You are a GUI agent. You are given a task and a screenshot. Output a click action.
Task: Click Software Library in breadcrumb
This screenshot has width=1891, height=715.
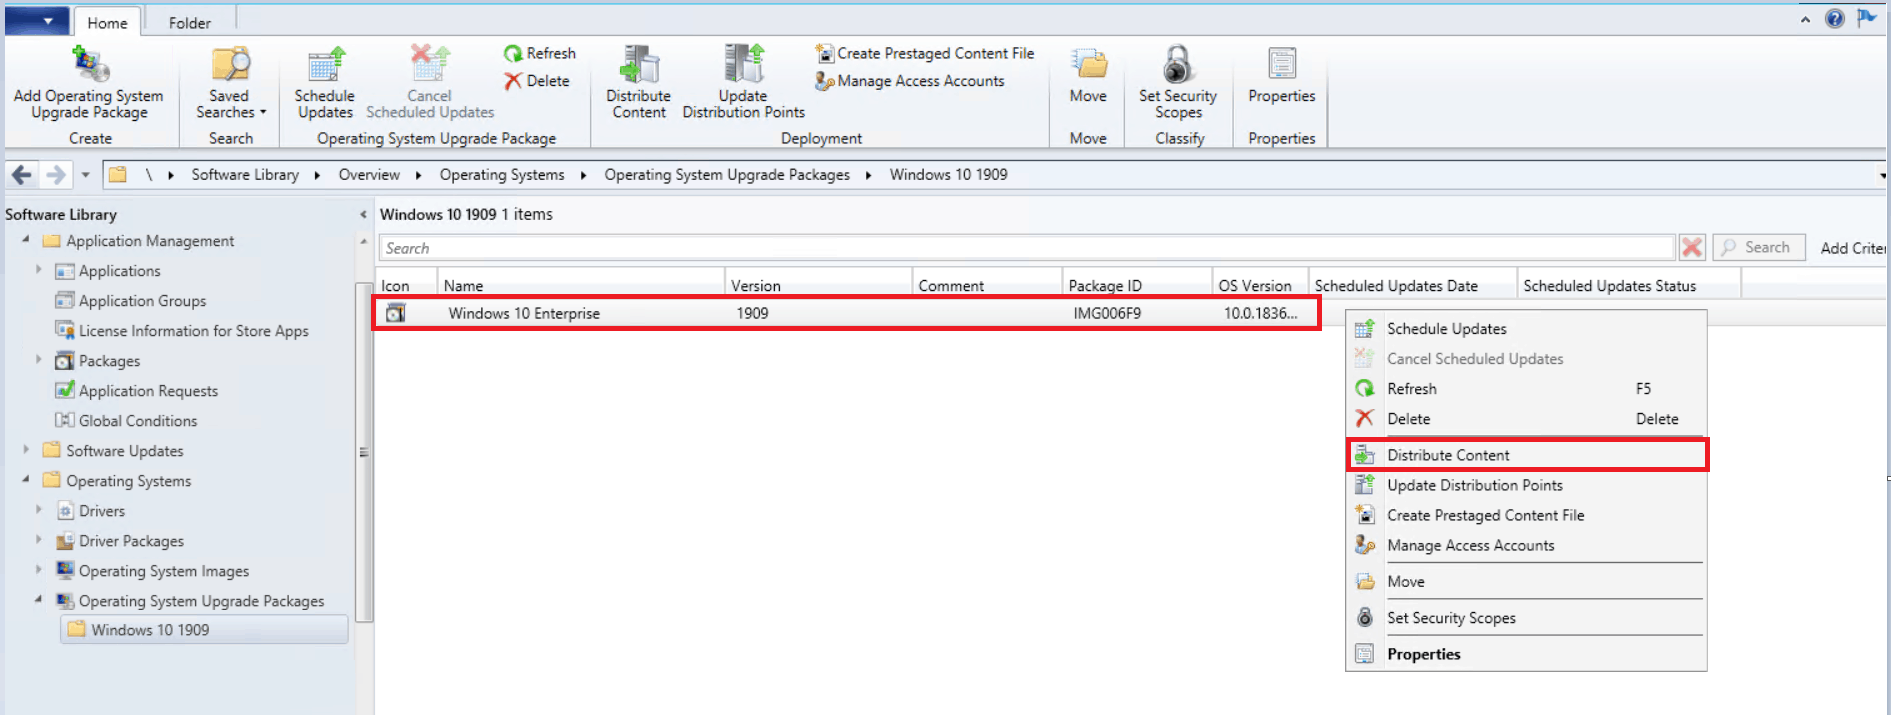click(245, 174)
